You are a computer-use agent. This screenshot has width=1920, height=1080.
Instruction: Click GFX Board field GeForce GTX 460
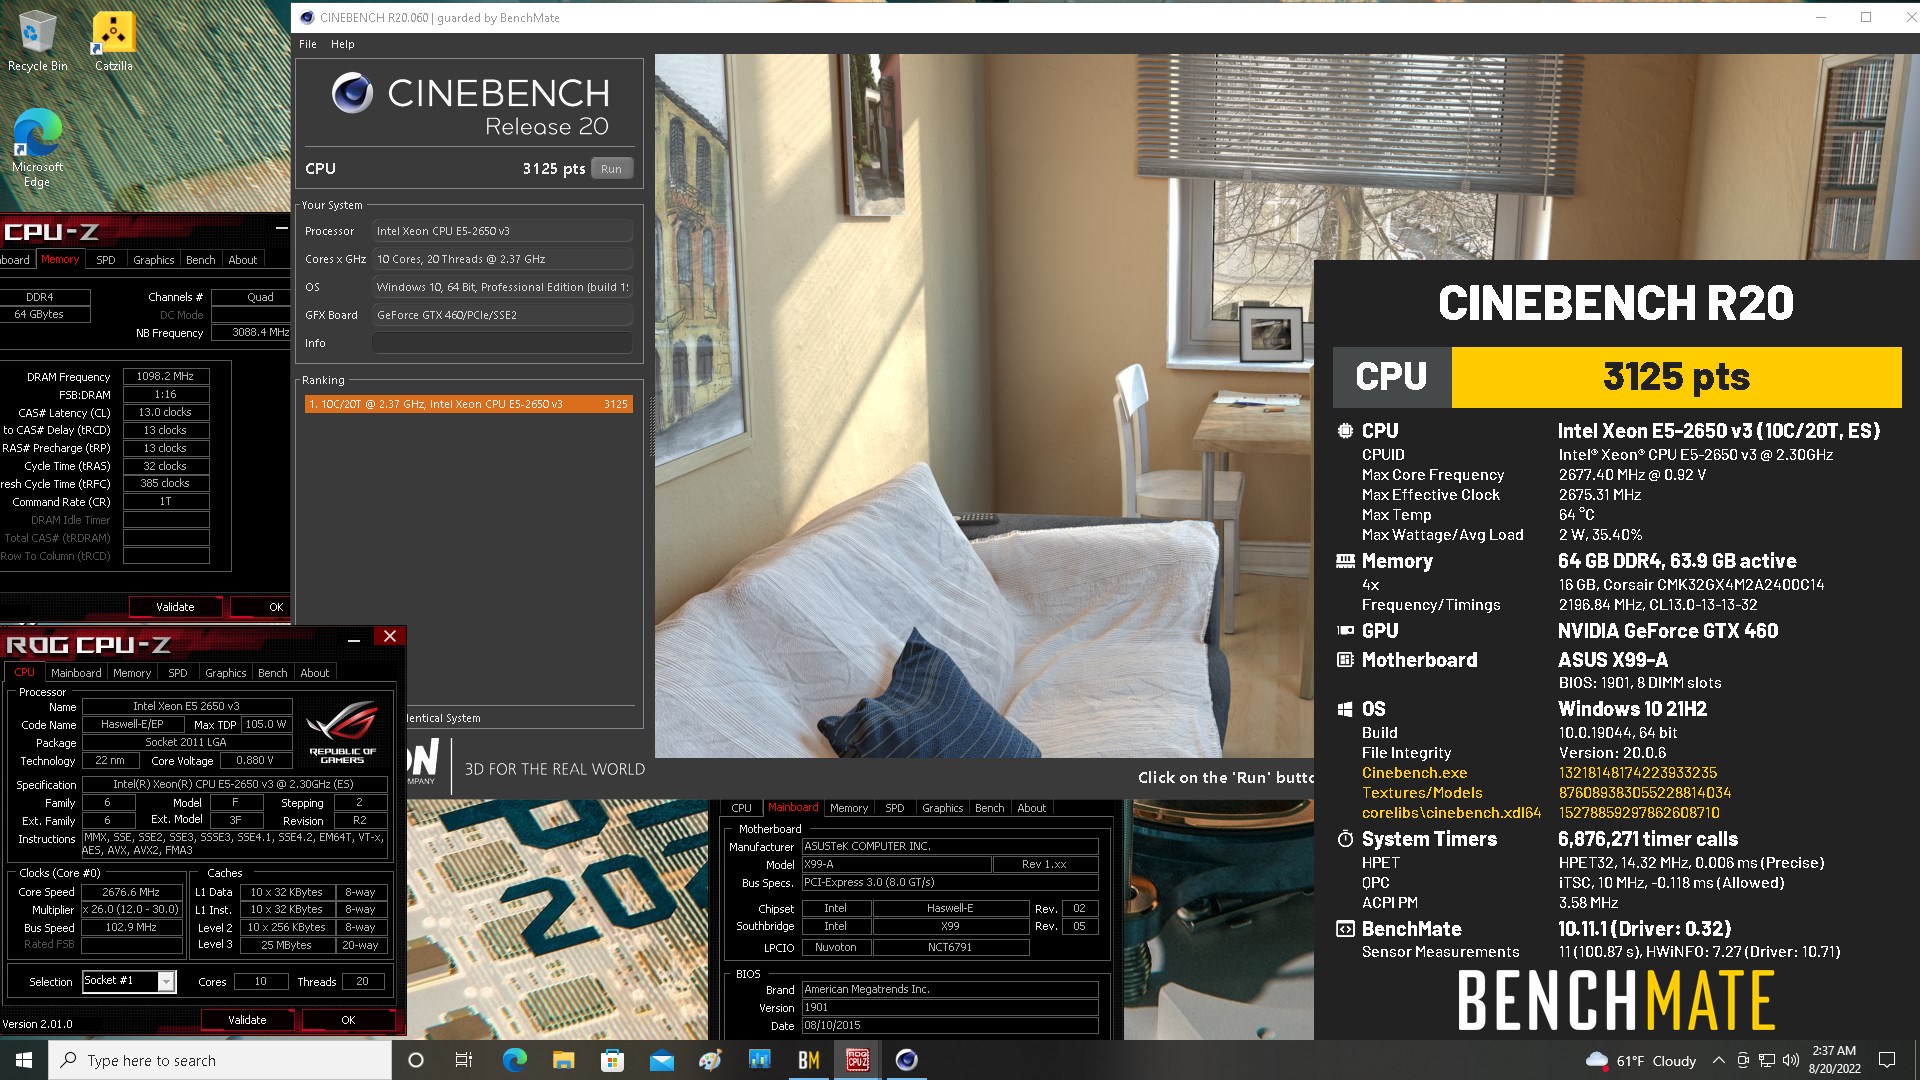[x=502, y=315]
